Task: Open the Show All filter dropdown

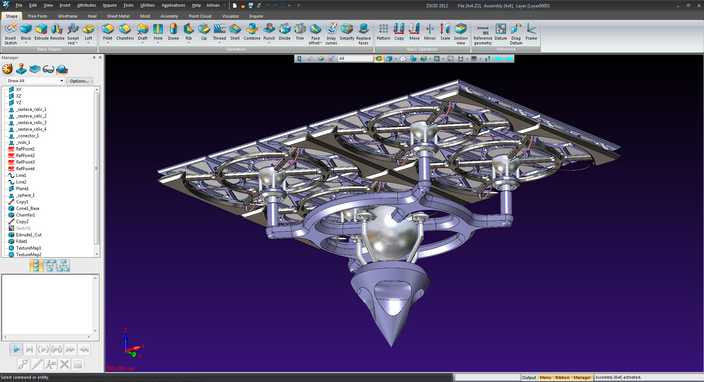Action: pyautogui.click(x=34, y=81)
